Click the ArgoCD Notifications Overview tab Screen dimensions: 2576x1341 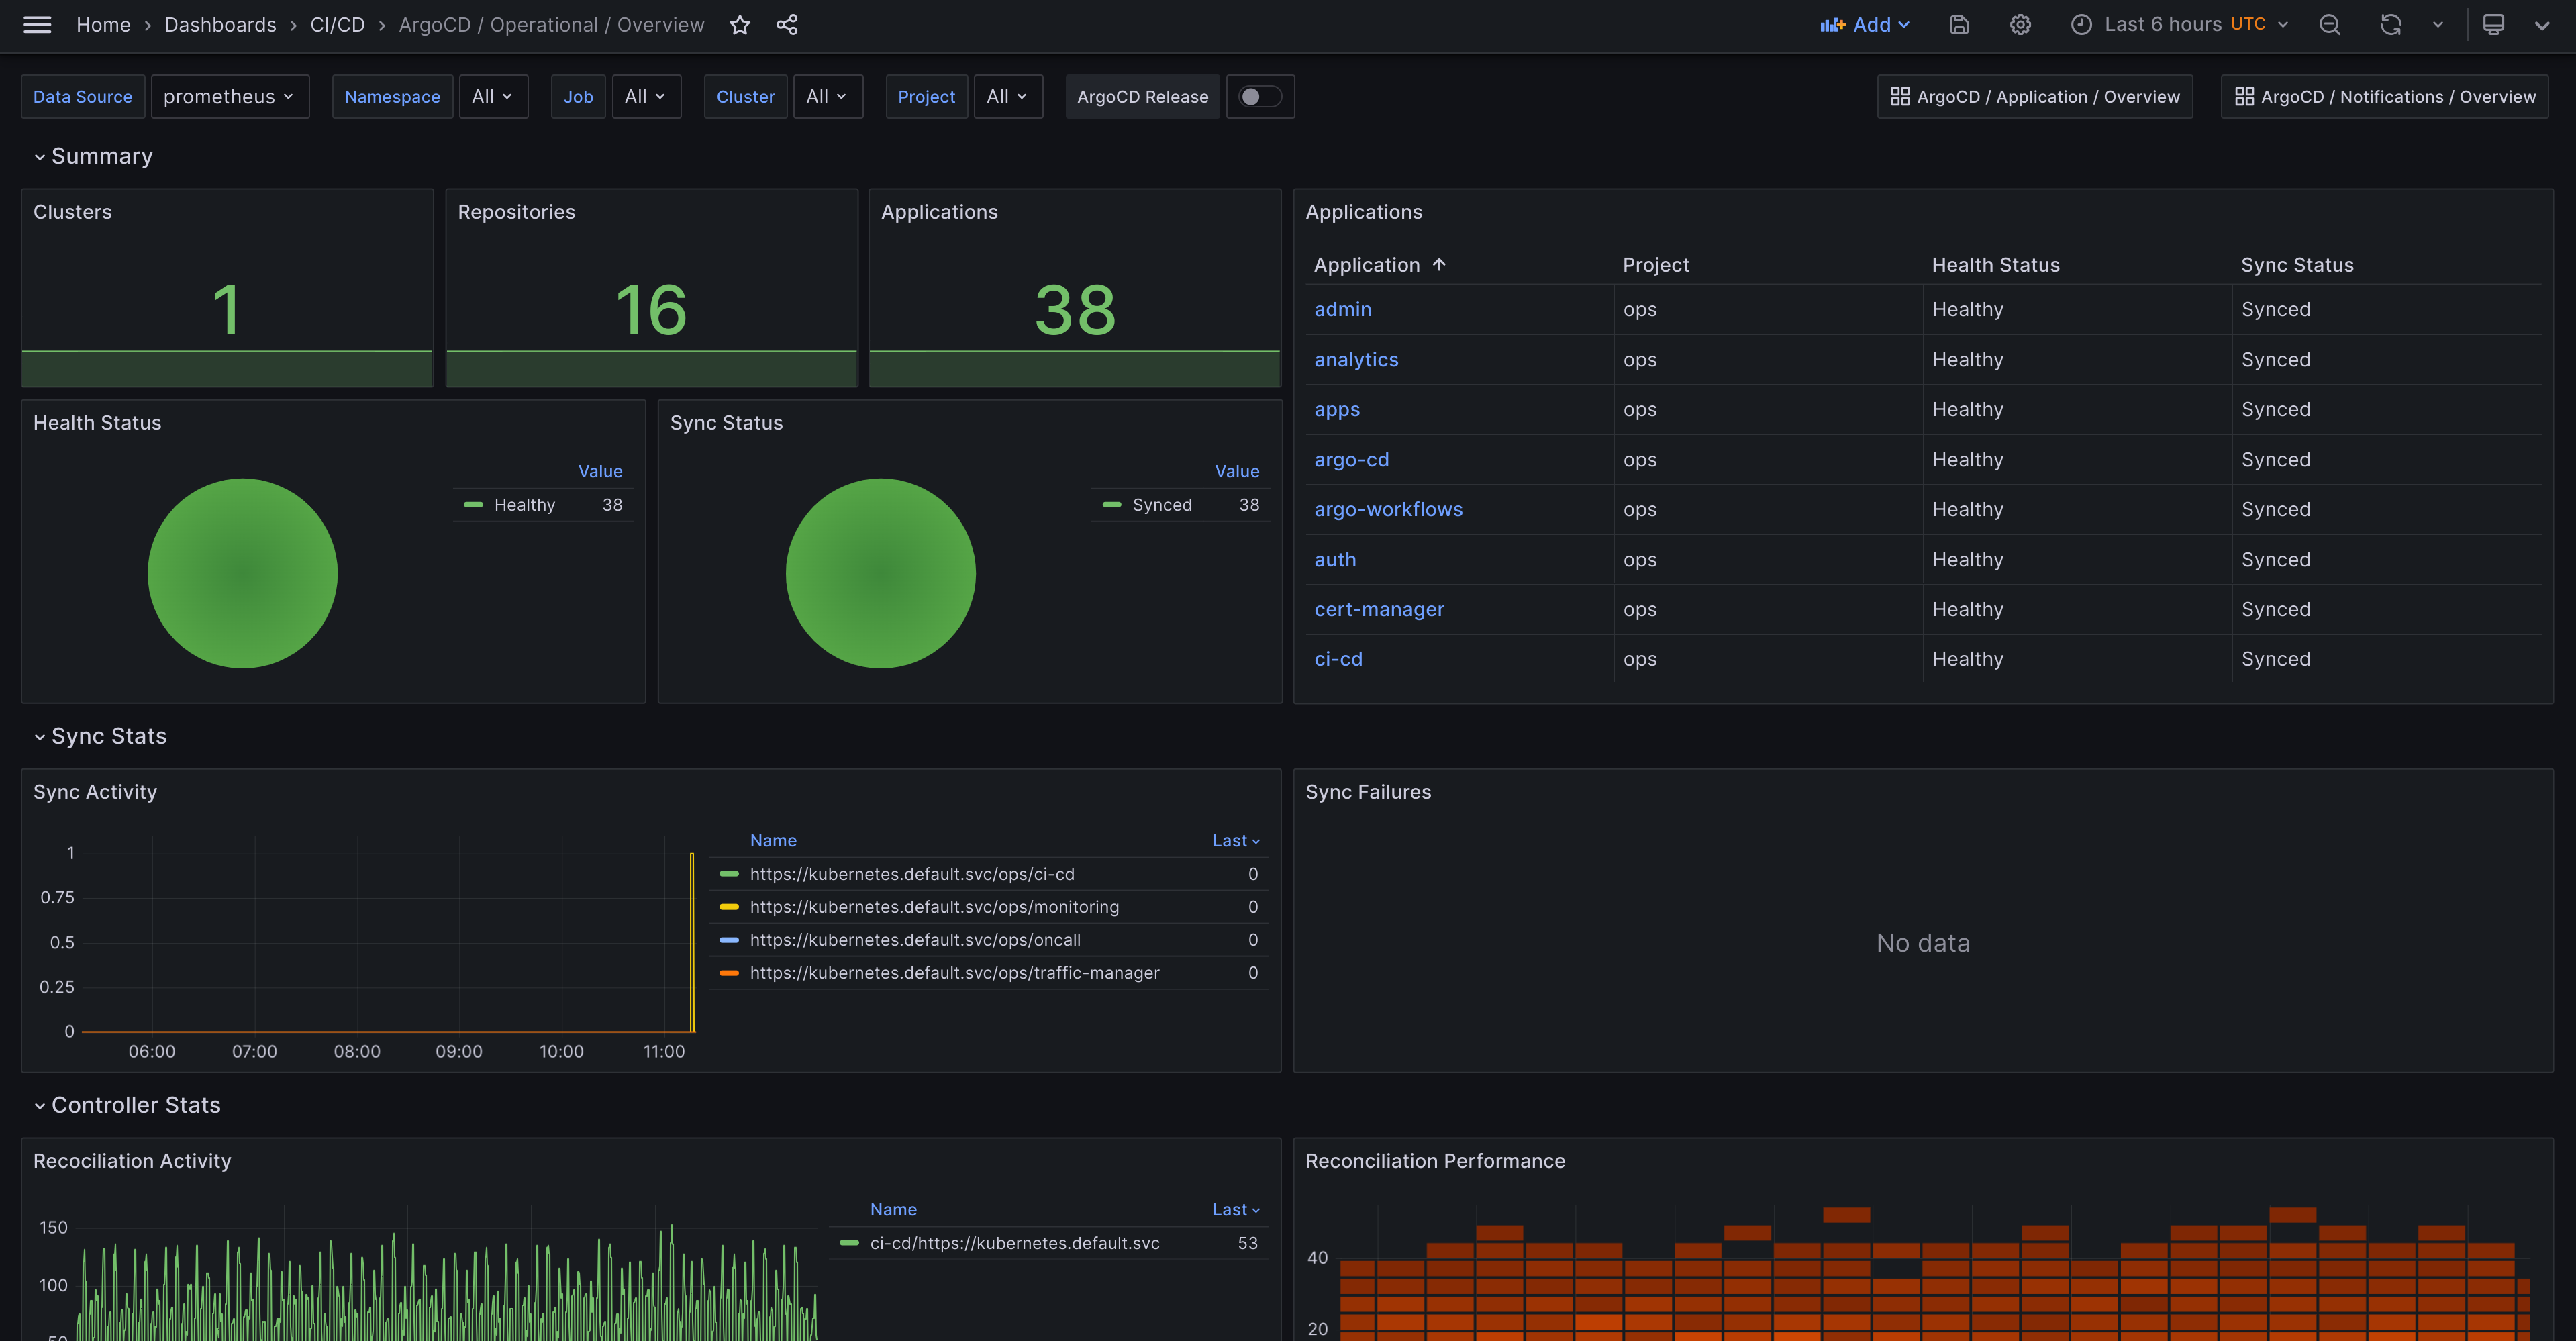2383,95
